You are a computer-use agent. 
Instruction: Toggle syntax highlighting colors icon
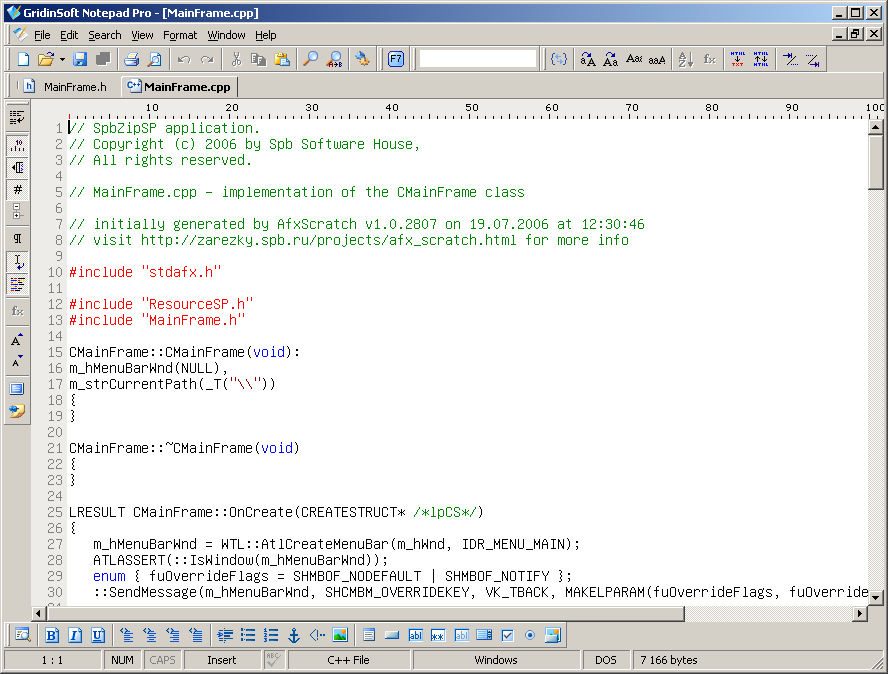17,285
